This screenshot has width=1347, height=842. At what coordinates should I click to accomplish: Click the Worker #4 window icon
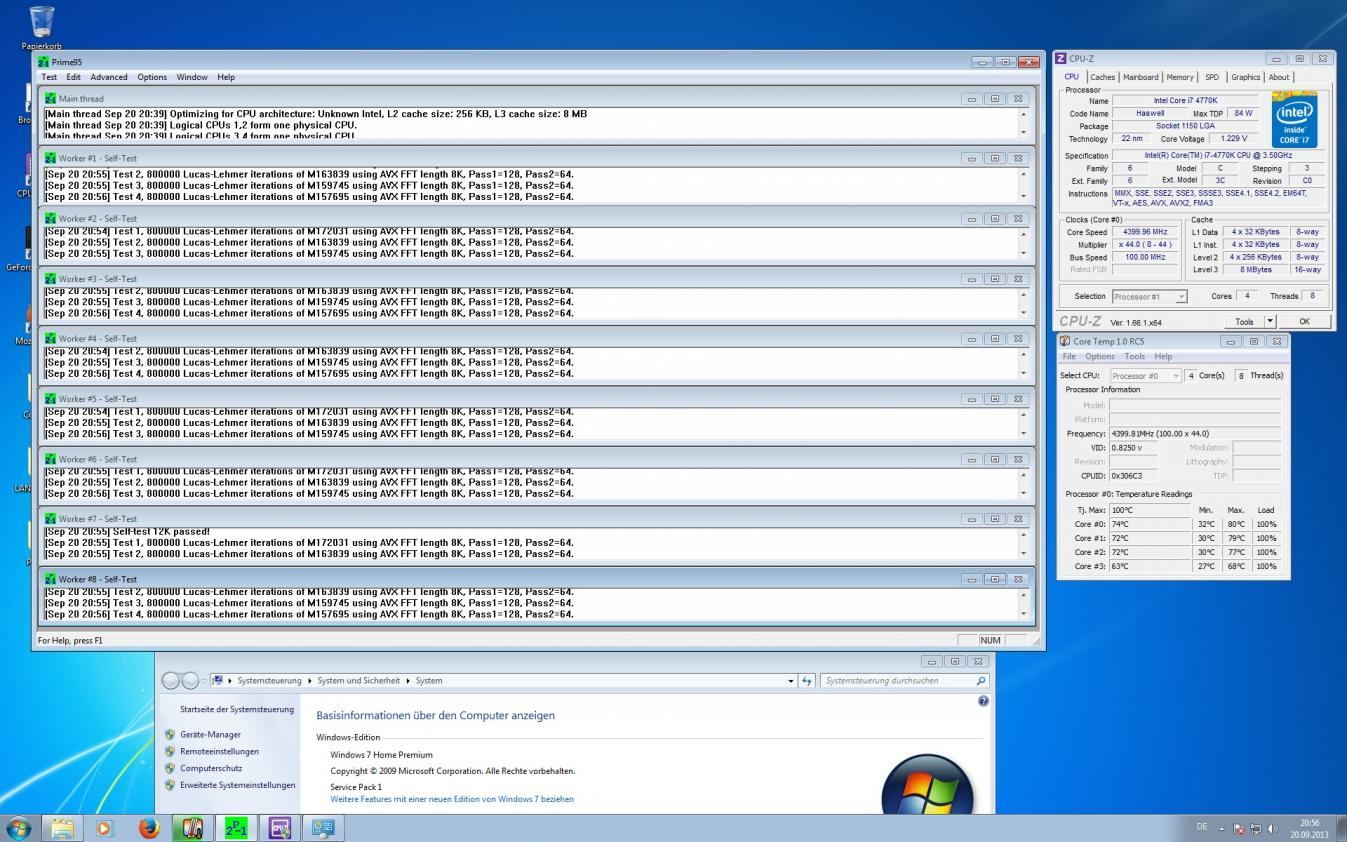[51, 339]
